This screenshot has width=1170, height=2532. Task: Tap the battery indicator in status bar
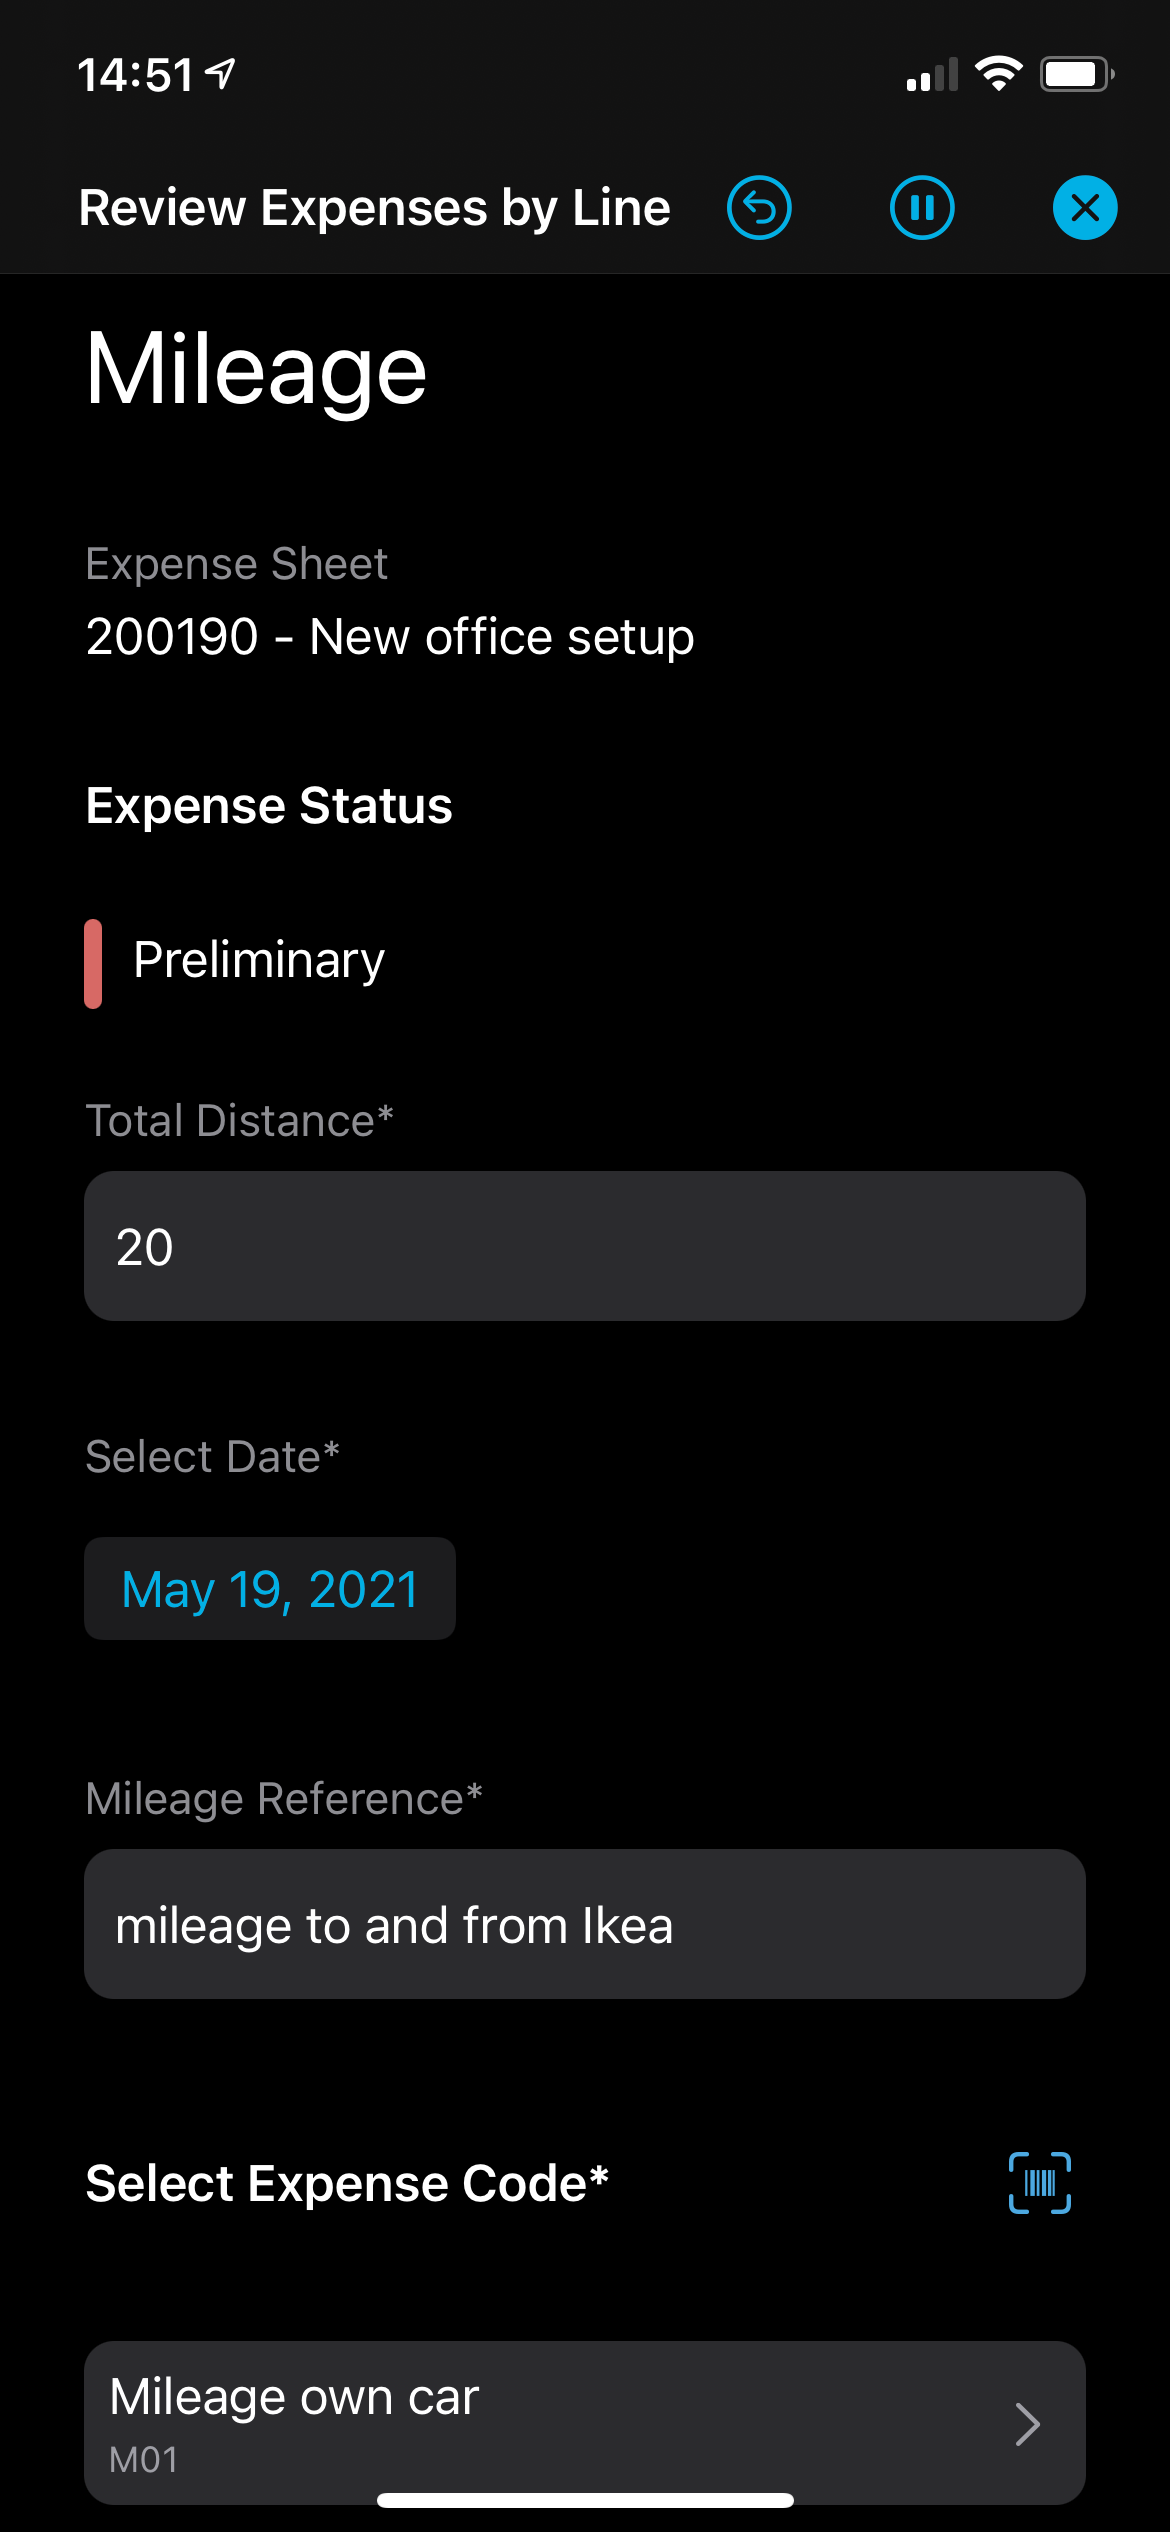point(1076,74)
